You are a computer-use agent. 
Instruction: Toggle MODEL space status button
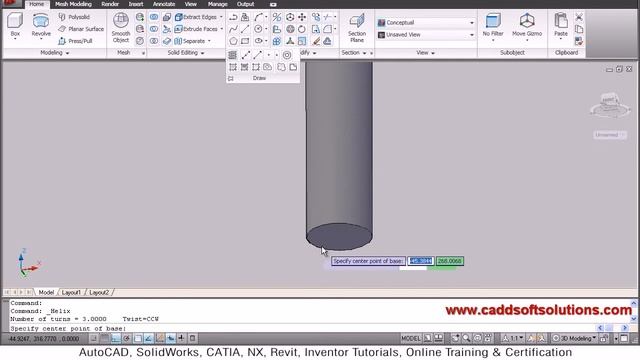411,338
